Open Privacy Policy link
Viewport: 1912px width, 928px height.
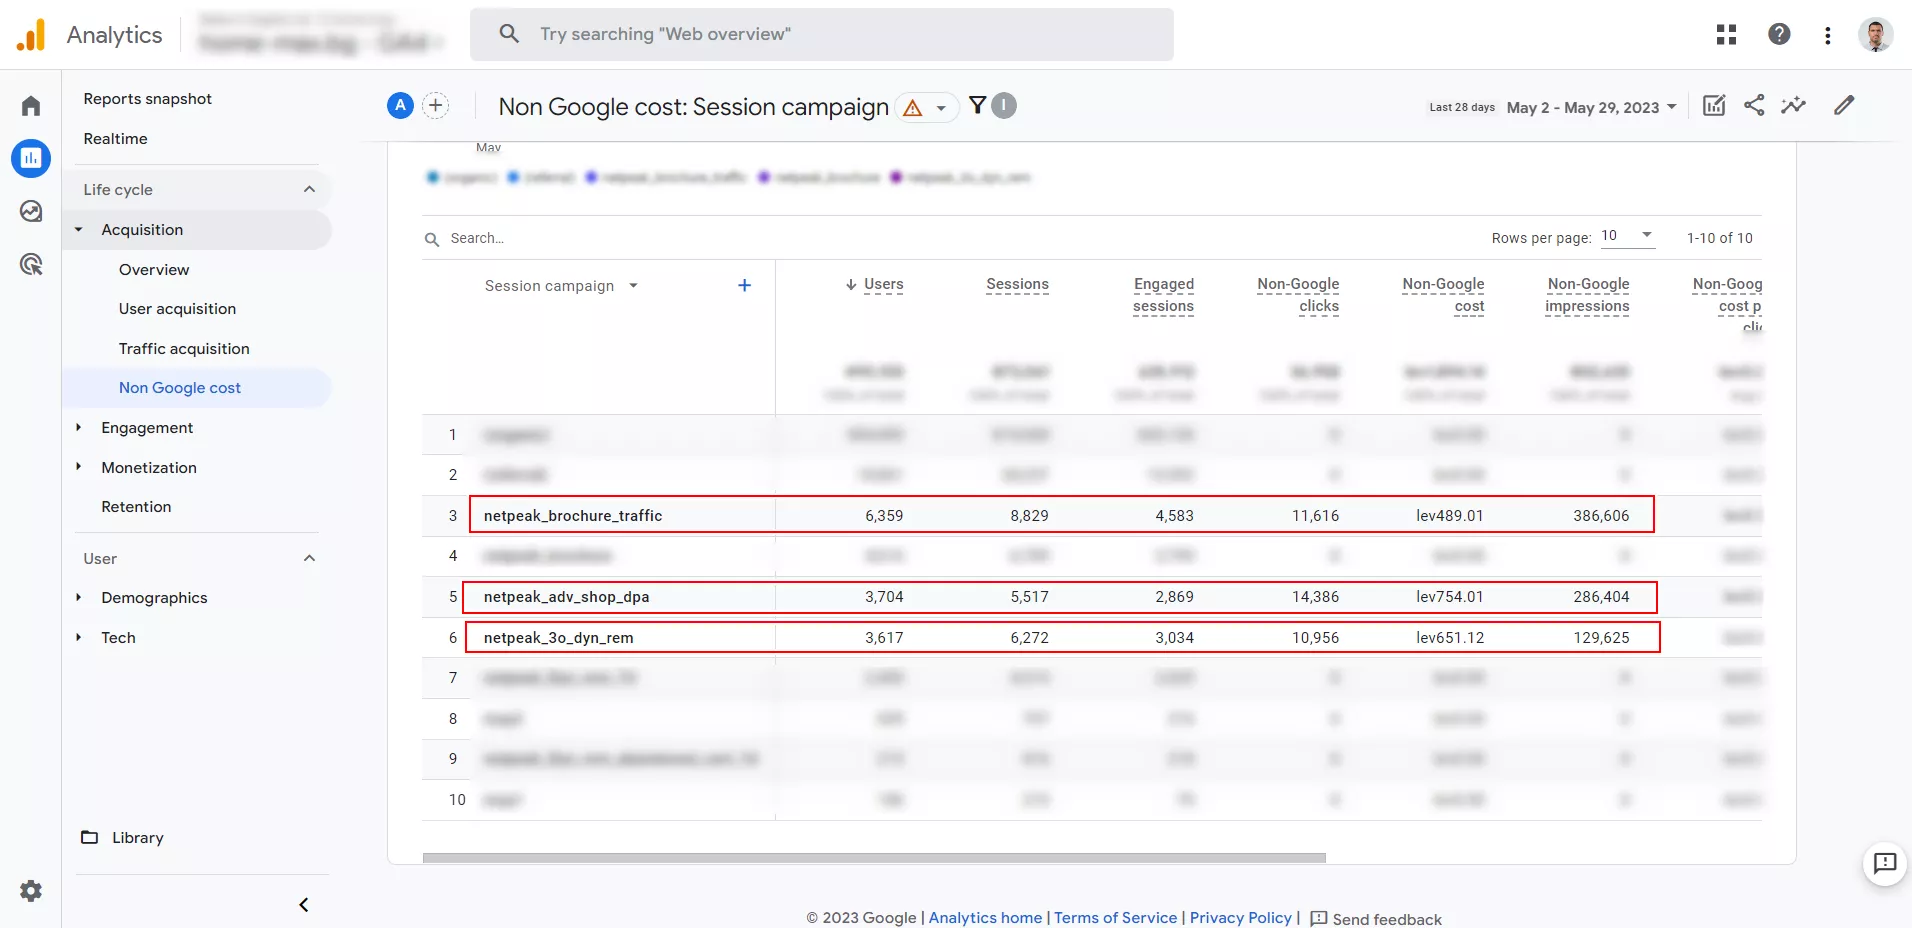pyautogui.click(x=1240, y=917)
